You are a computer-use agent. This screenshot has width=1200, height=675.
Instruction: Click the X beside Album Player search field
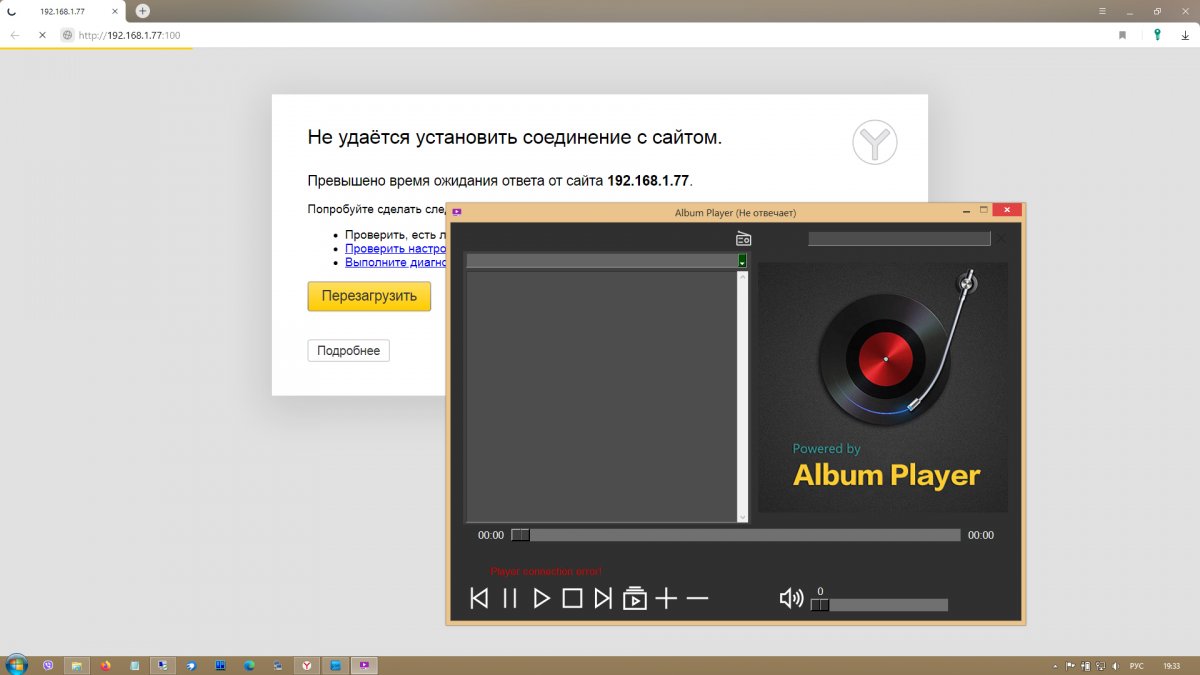(1001, 238)
